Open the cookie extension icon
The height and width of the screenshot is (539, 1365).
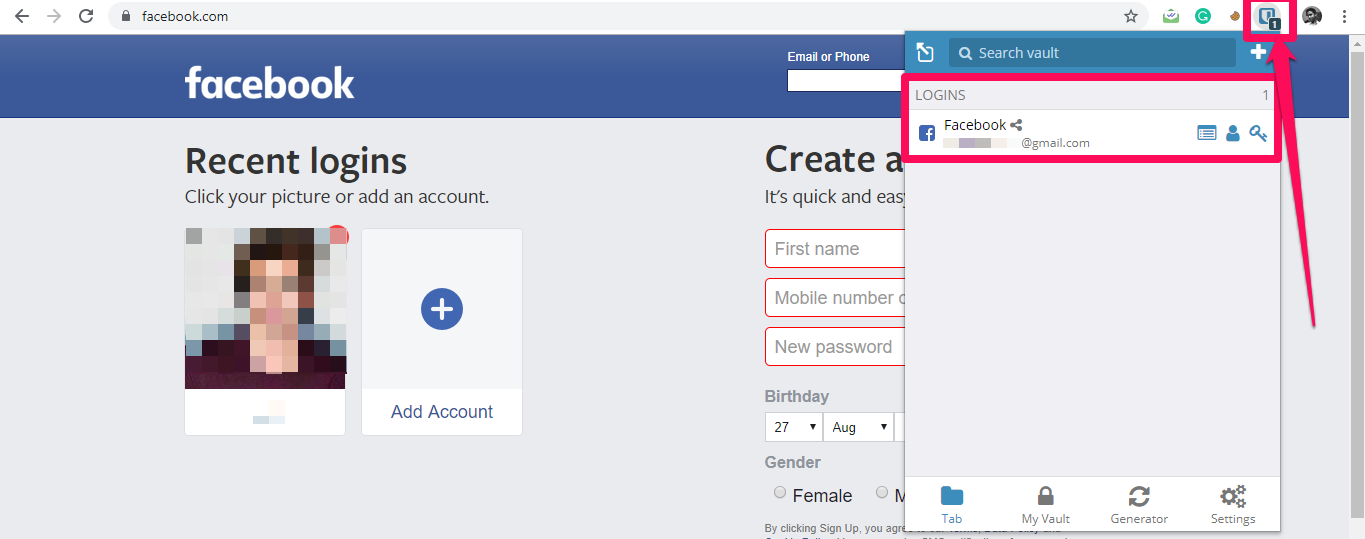click(1237, 16)
